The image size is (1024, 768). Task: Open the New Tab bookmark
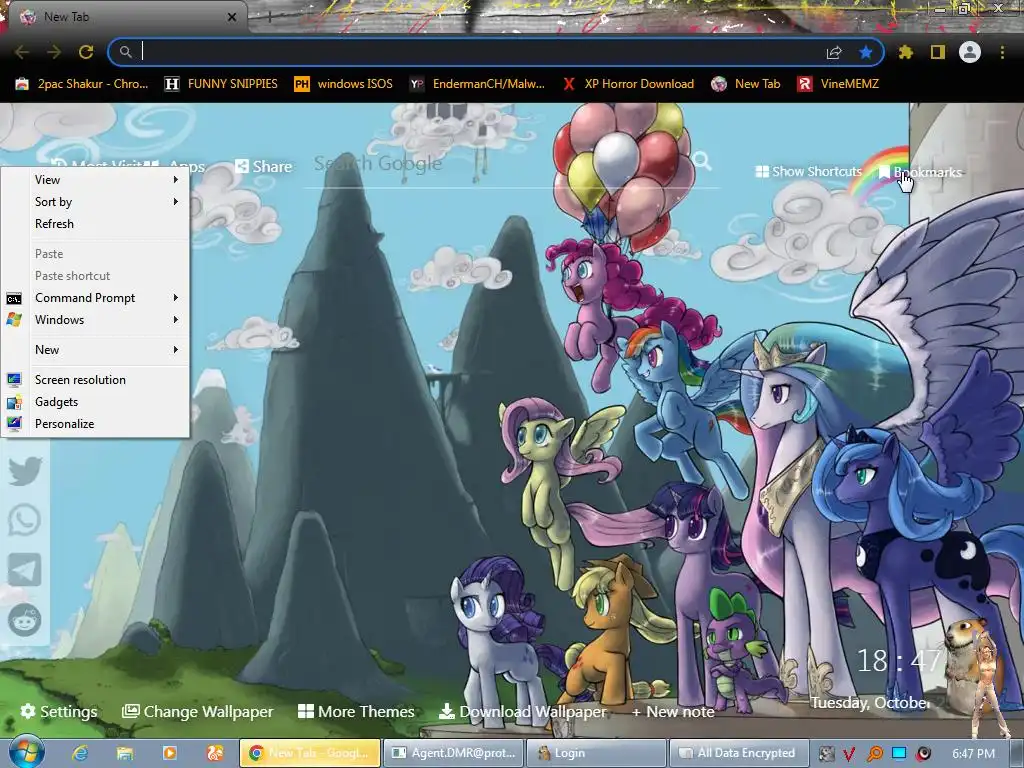coord(746,84)
